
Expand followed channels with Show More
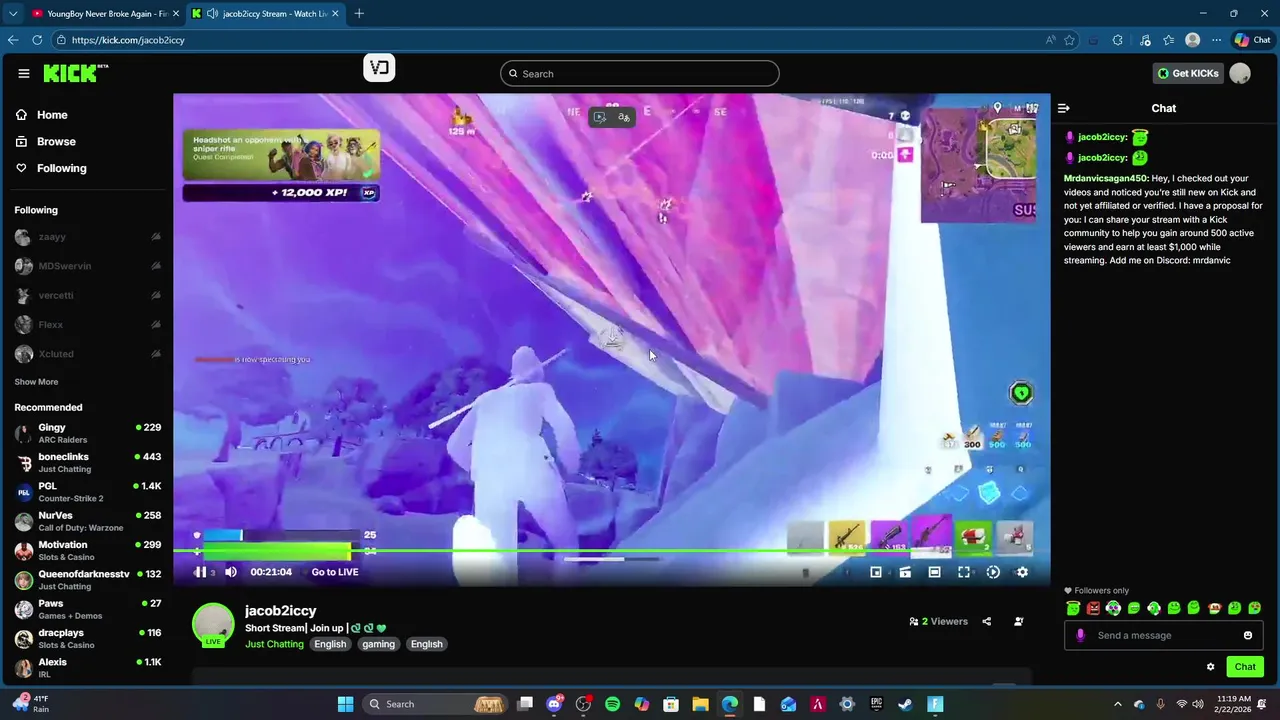tap(36, 382)
